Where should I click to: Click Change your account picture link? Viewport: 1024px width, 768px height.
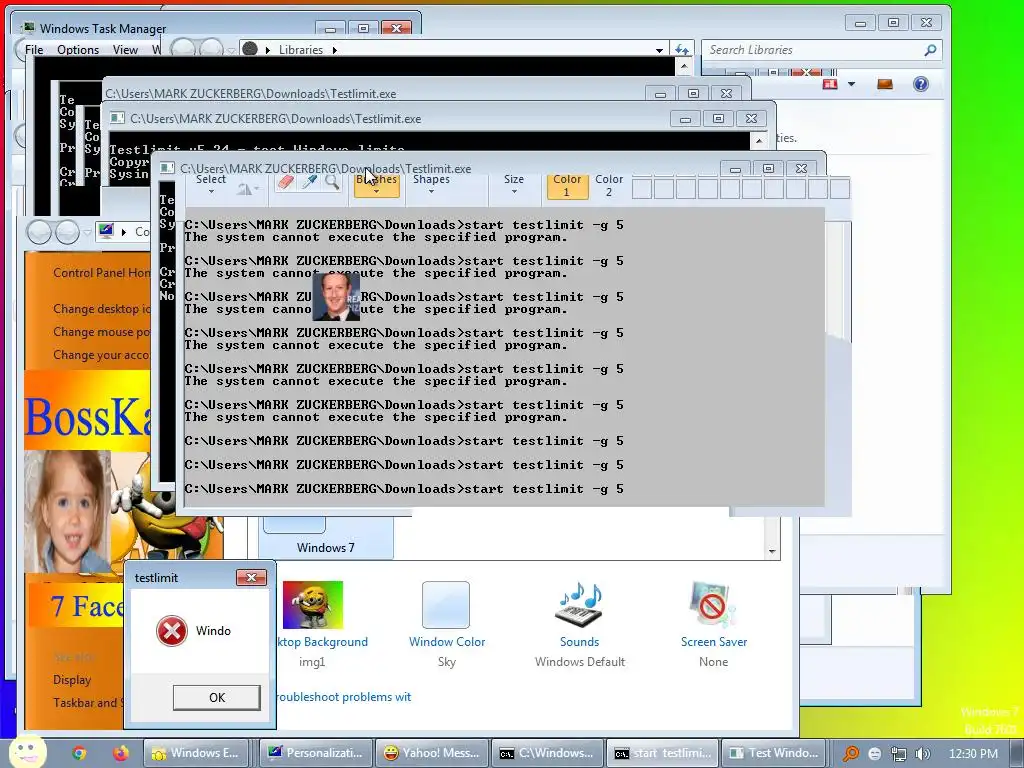coord(101,355)
